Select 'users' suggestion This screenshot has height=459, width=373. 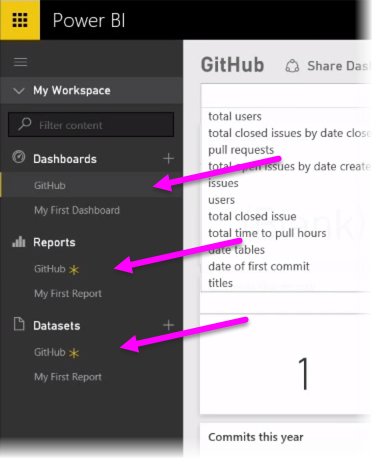221,200
